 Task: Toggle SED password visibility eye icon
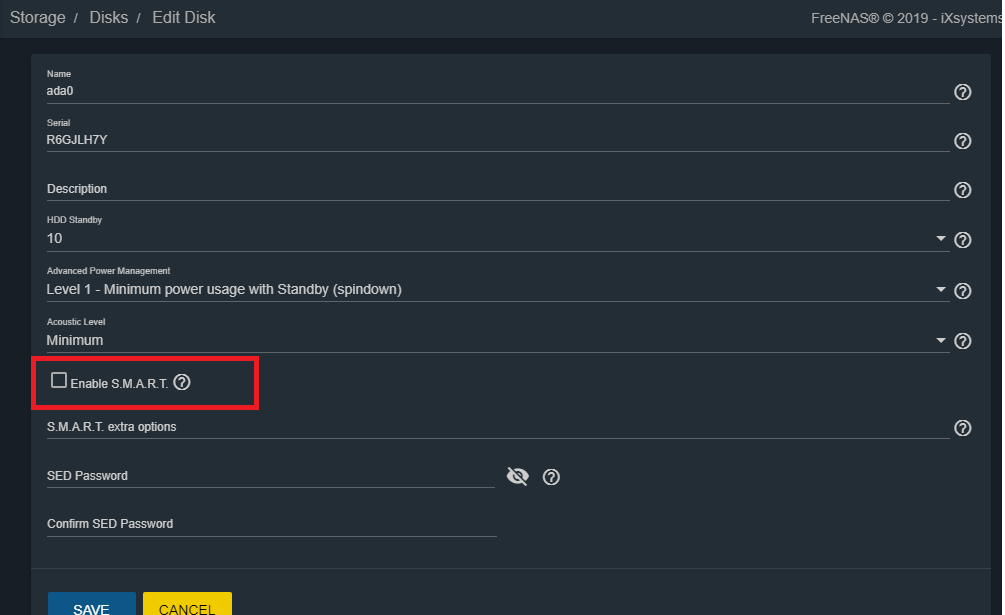coord(517,477)
